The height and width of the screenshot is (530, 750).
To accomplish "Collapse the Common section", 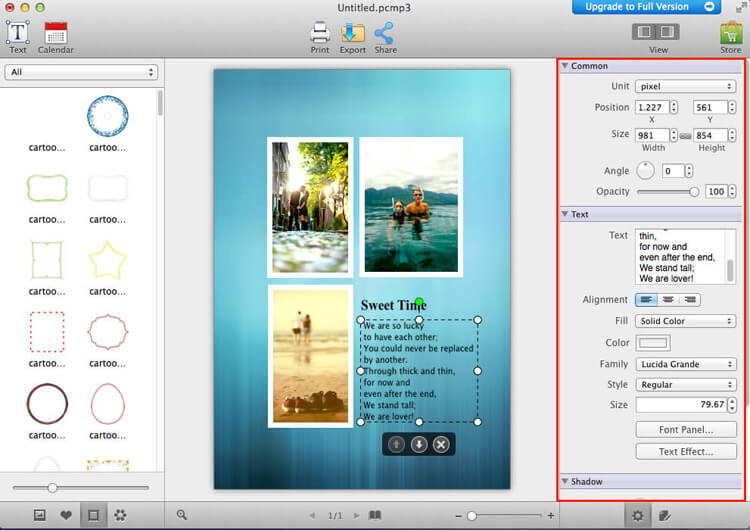I will pos(565,66).
